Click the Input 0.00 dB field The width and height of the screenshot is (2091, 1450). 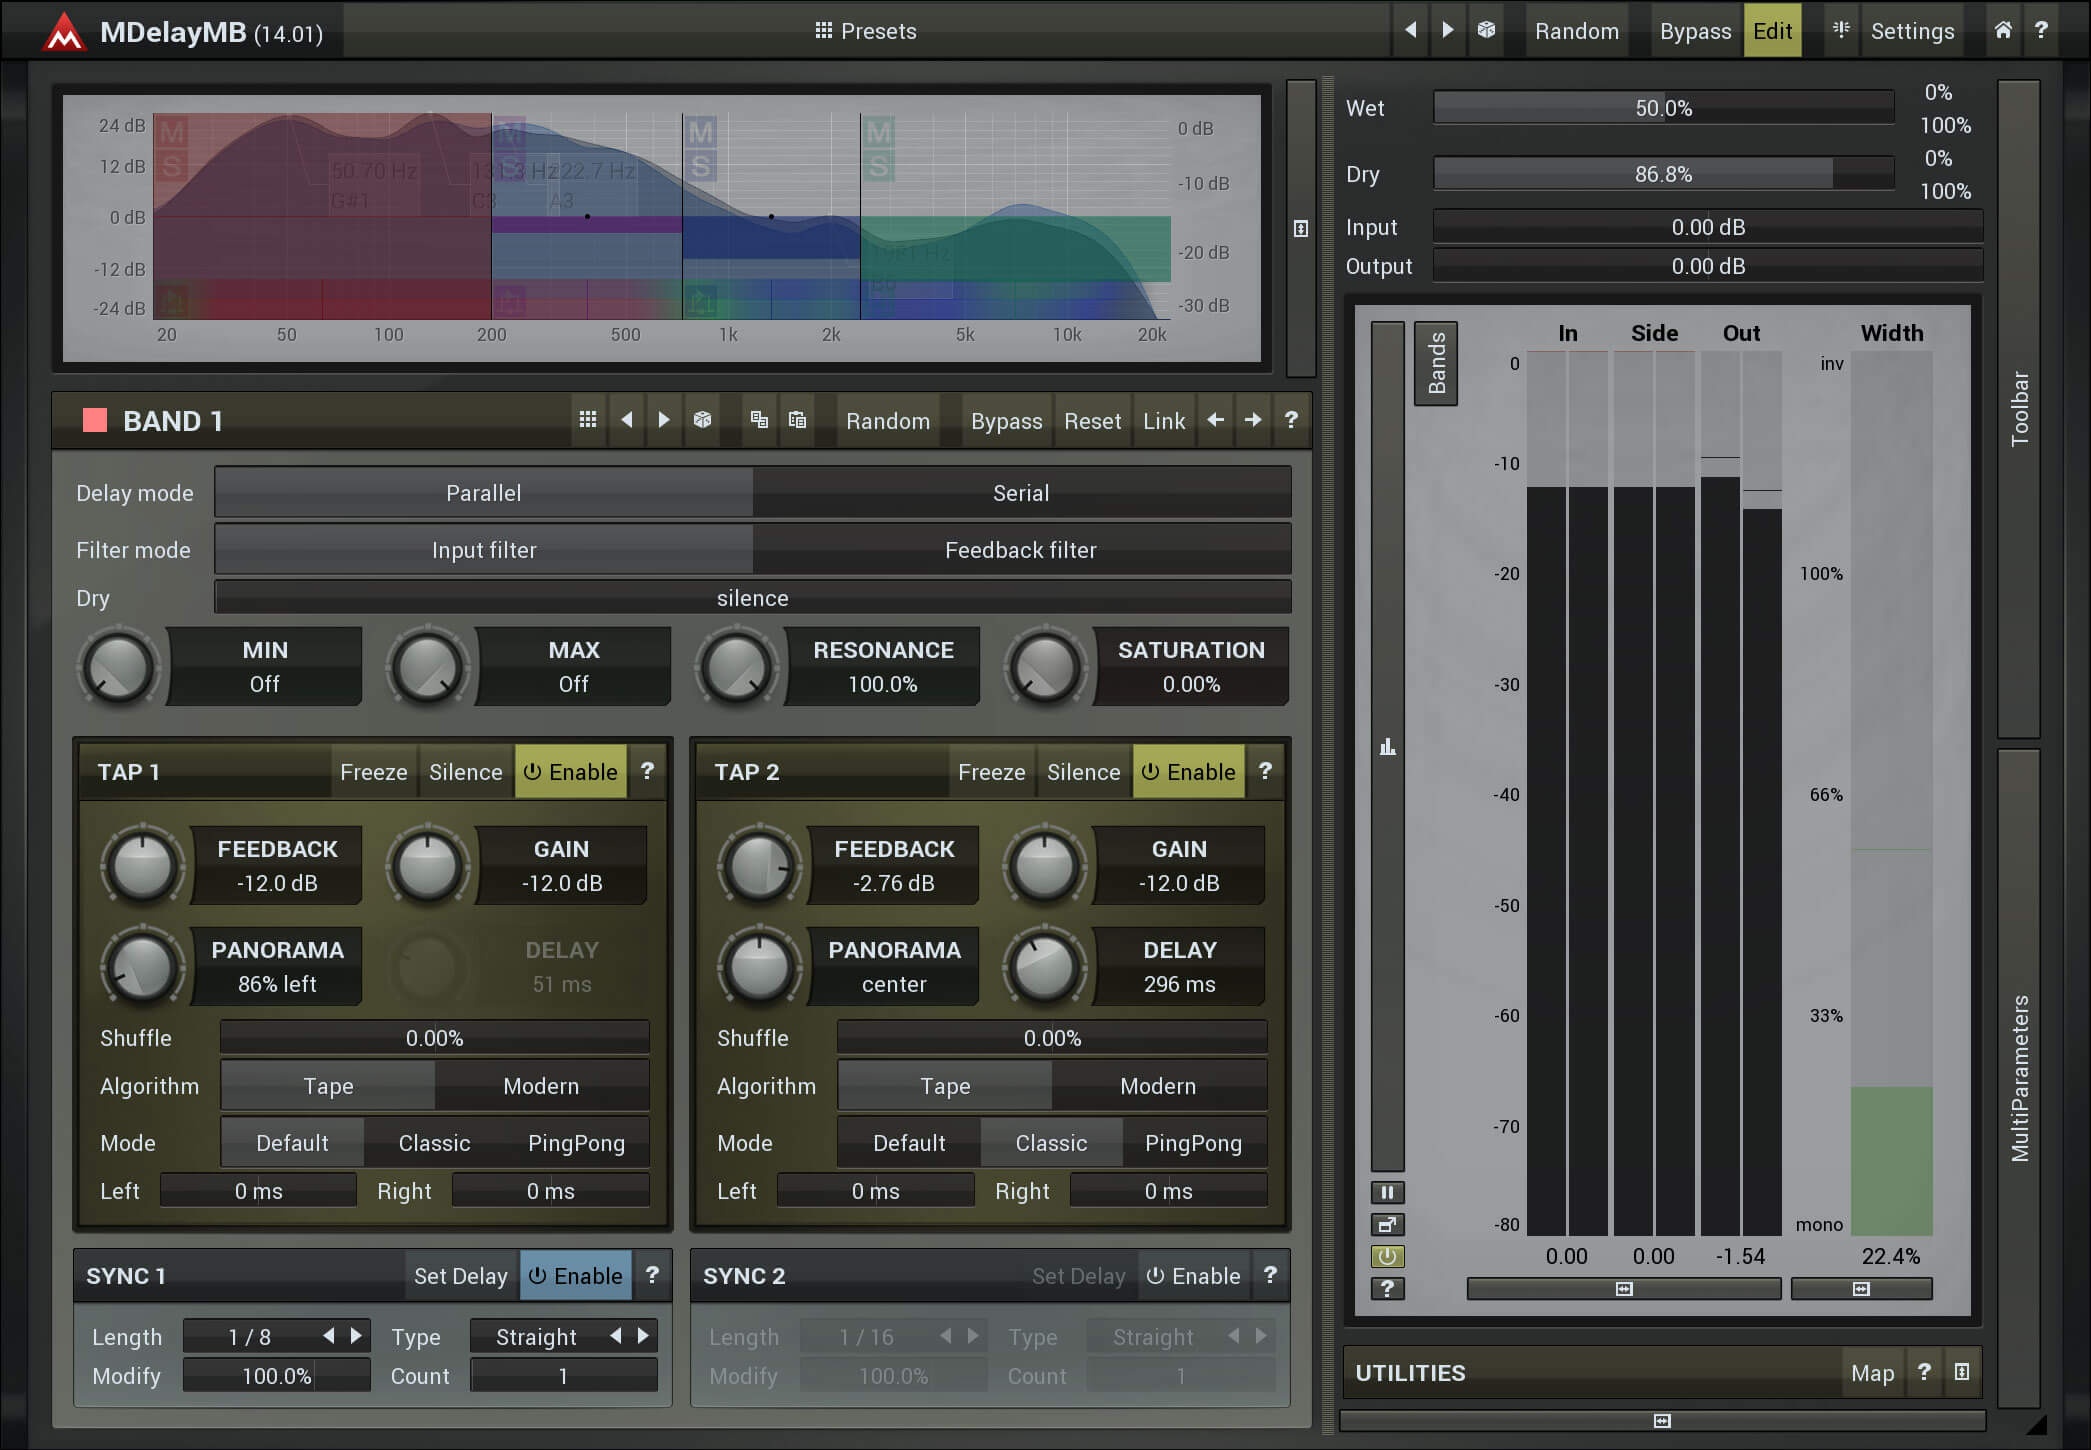[x=1708, y=227]
